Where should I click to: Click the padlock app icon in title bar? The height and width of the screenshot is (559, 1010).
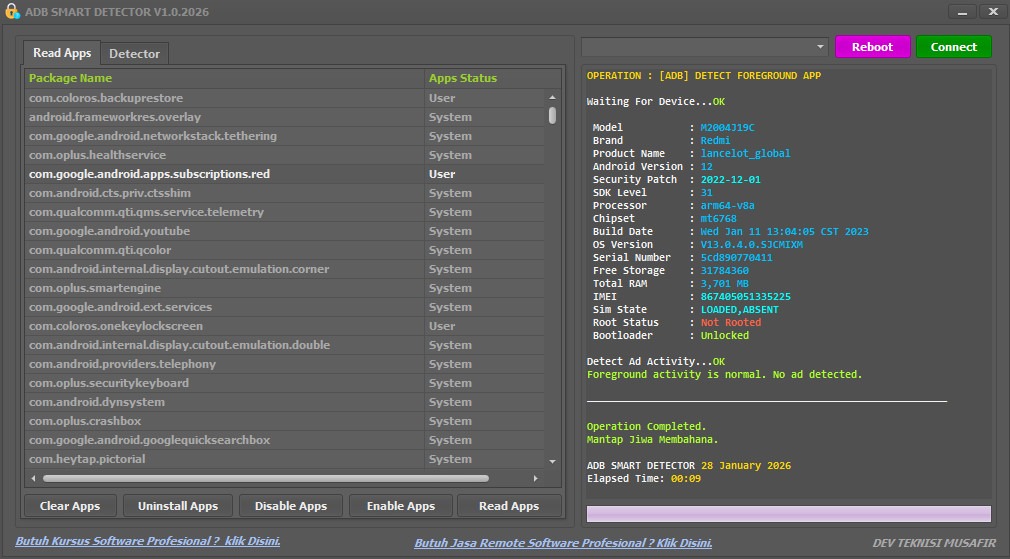click(13, 12)
